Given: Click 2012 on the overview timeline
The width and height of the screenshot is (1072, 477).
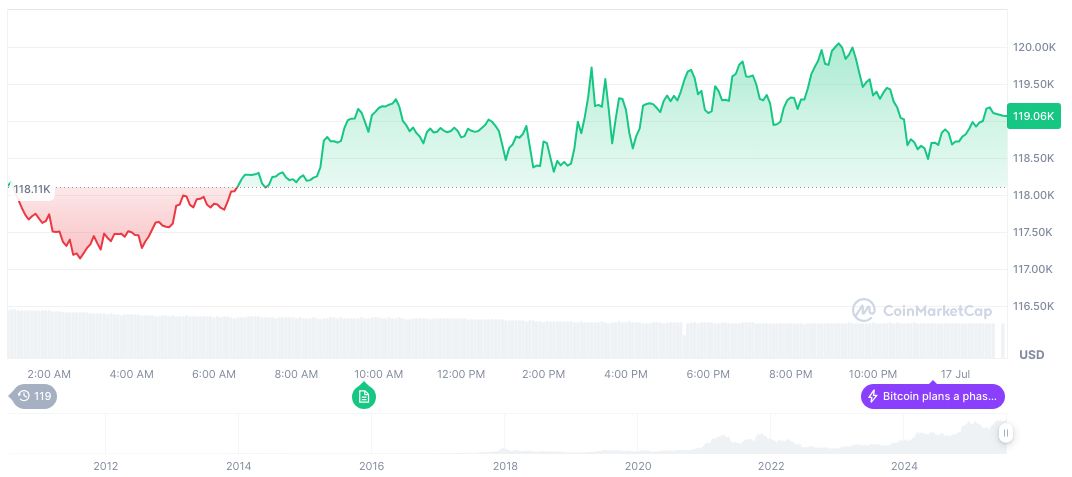Looking at the screenshot, I should 106,466.
